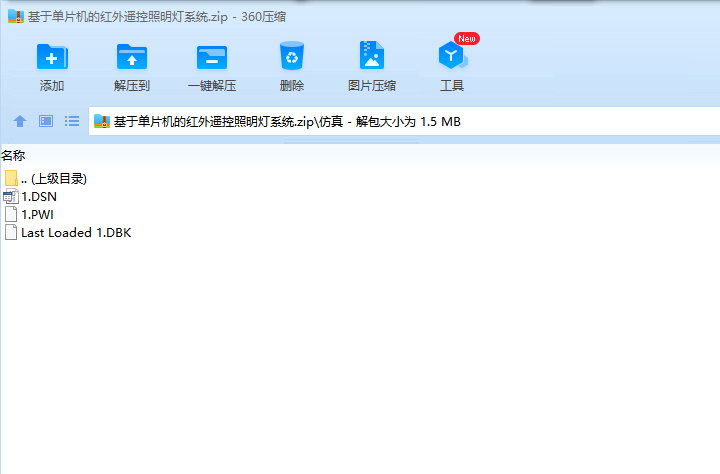Click the 解压到 (Extract to) icon

(x=132, y=57)
